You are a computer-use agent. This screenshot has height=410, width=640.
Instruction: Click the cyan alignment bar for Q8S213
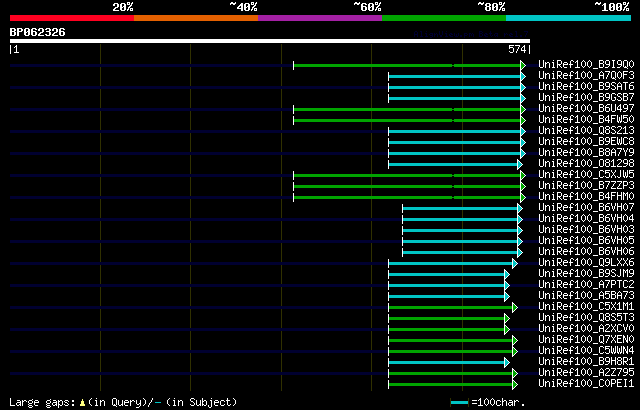455,131
